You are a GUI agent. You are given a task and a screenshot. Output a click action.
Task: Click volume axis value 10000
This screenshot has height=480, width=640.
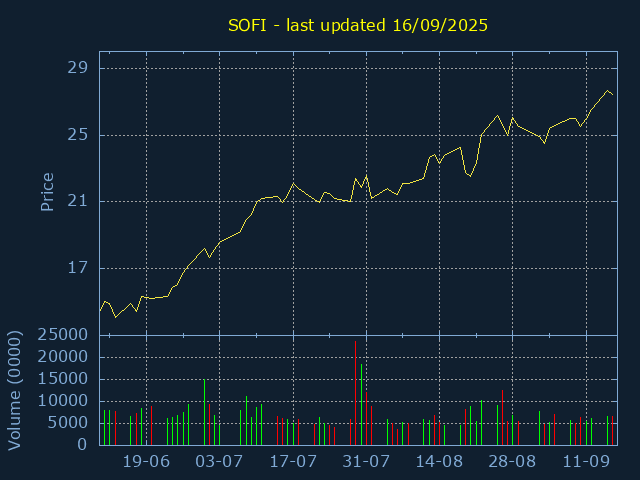63,401
